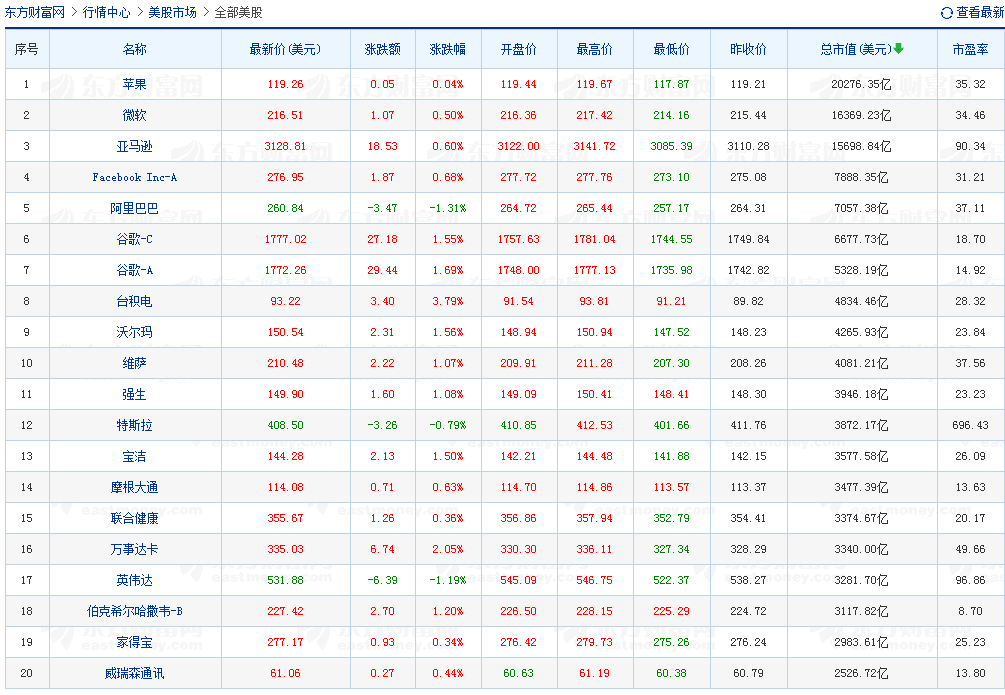Click the refresh icon beside 查看最新

[x=946, y=13]
